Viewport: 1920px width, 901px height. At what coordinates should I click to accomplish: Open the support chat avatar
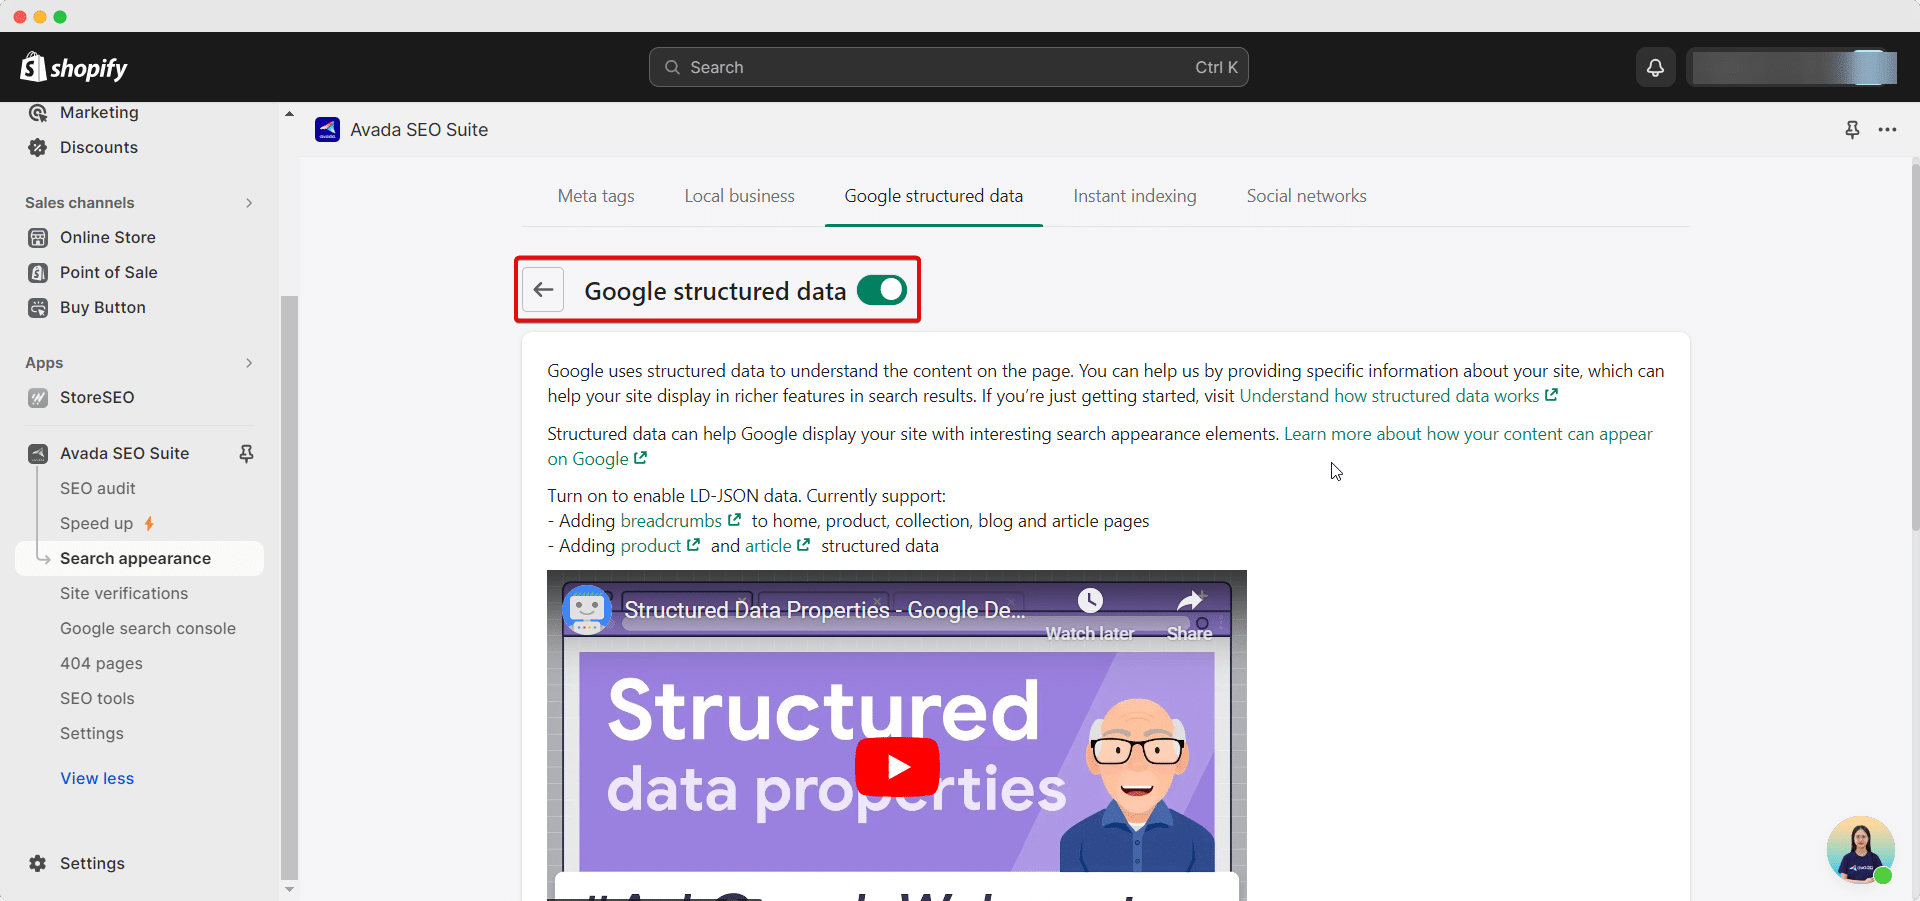[1860, 850]
